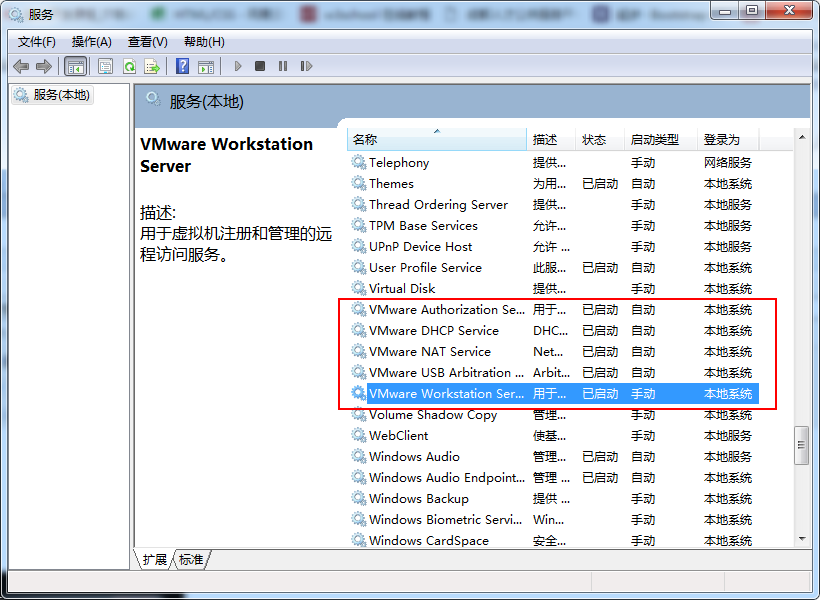Image resolution: width=820 pixels, height=600 pixels.
Task: Click the Export List toolbar icon
Action: point(152,66)
